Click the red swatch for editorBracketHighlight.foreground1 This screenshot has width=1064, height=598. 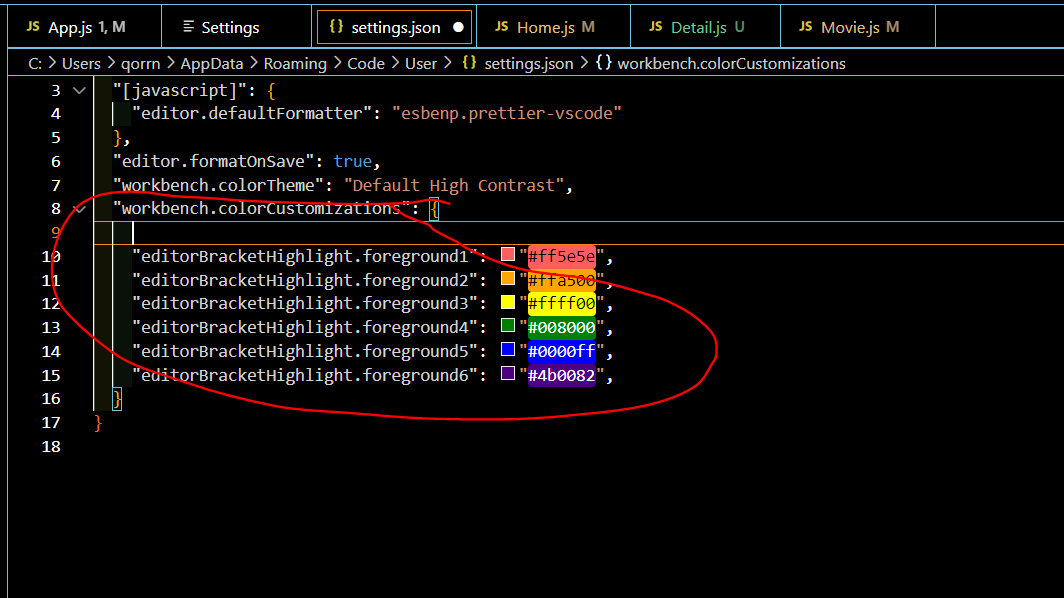508,256
